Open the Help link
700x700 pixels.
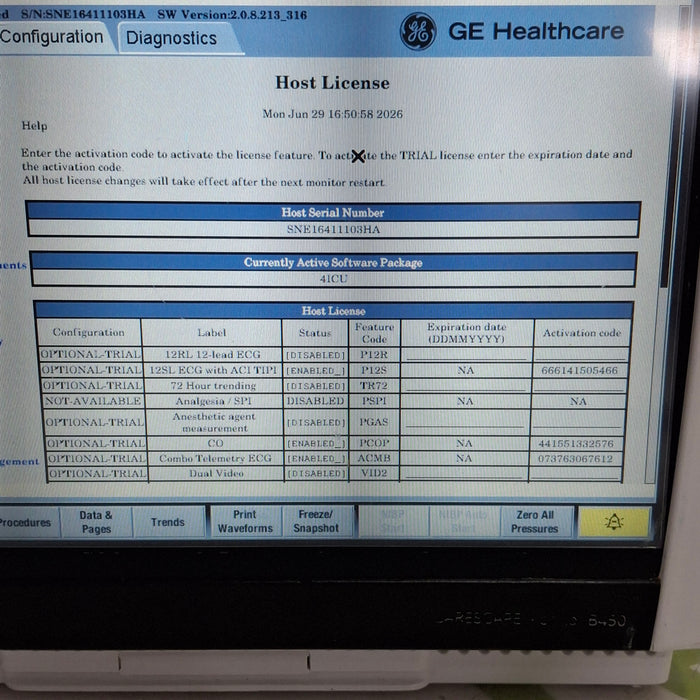[x=34, y=126]
